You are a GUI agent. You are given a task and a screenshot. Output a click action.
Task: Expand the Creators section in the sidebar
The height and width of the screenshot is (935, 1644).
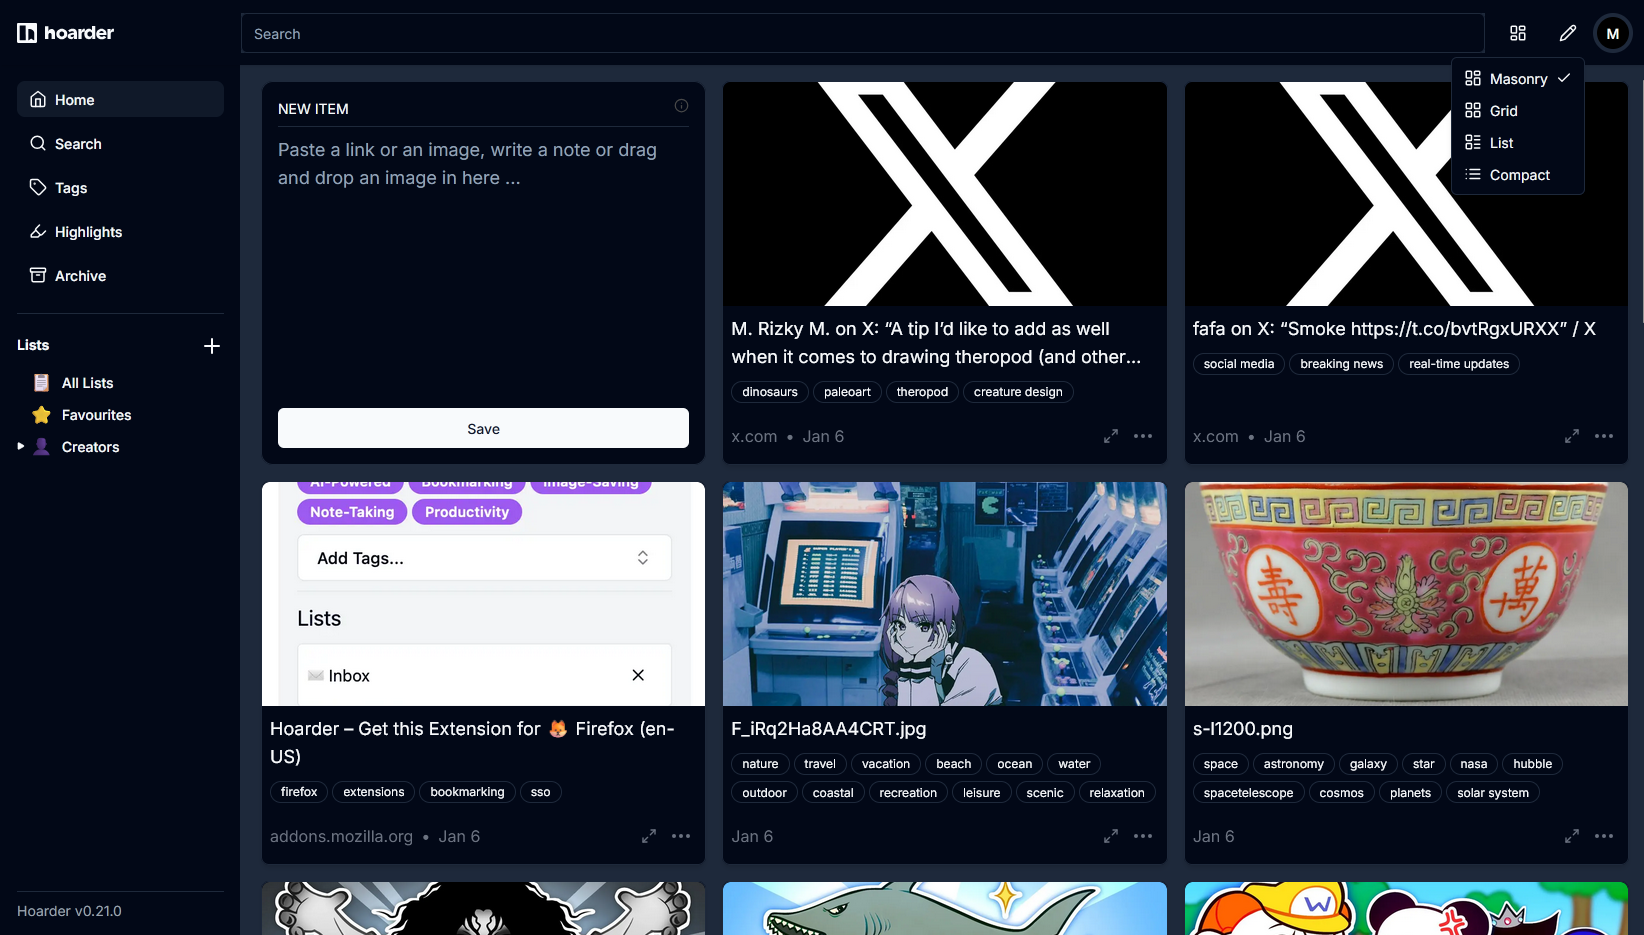click(x=20, y=446)
